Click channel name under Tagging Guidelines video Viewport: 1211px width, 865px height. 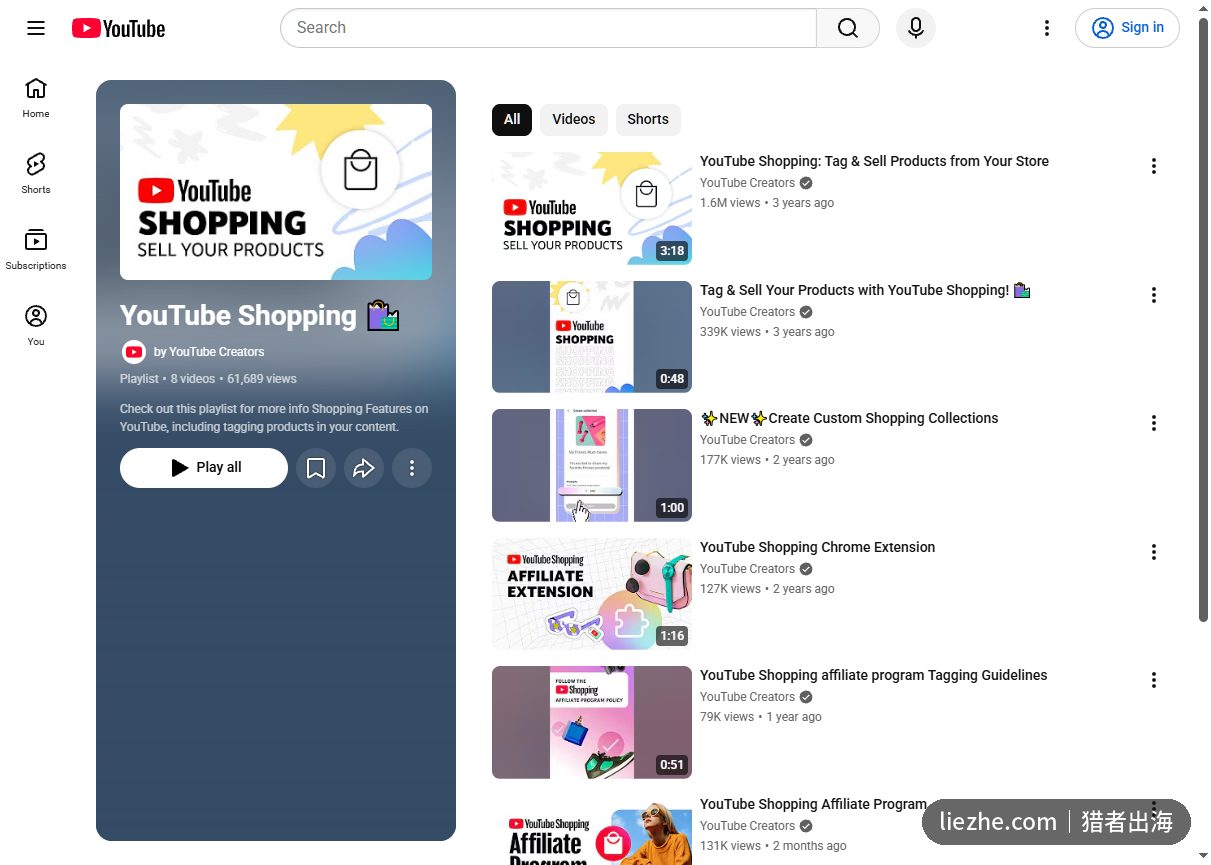pos(747,697)
